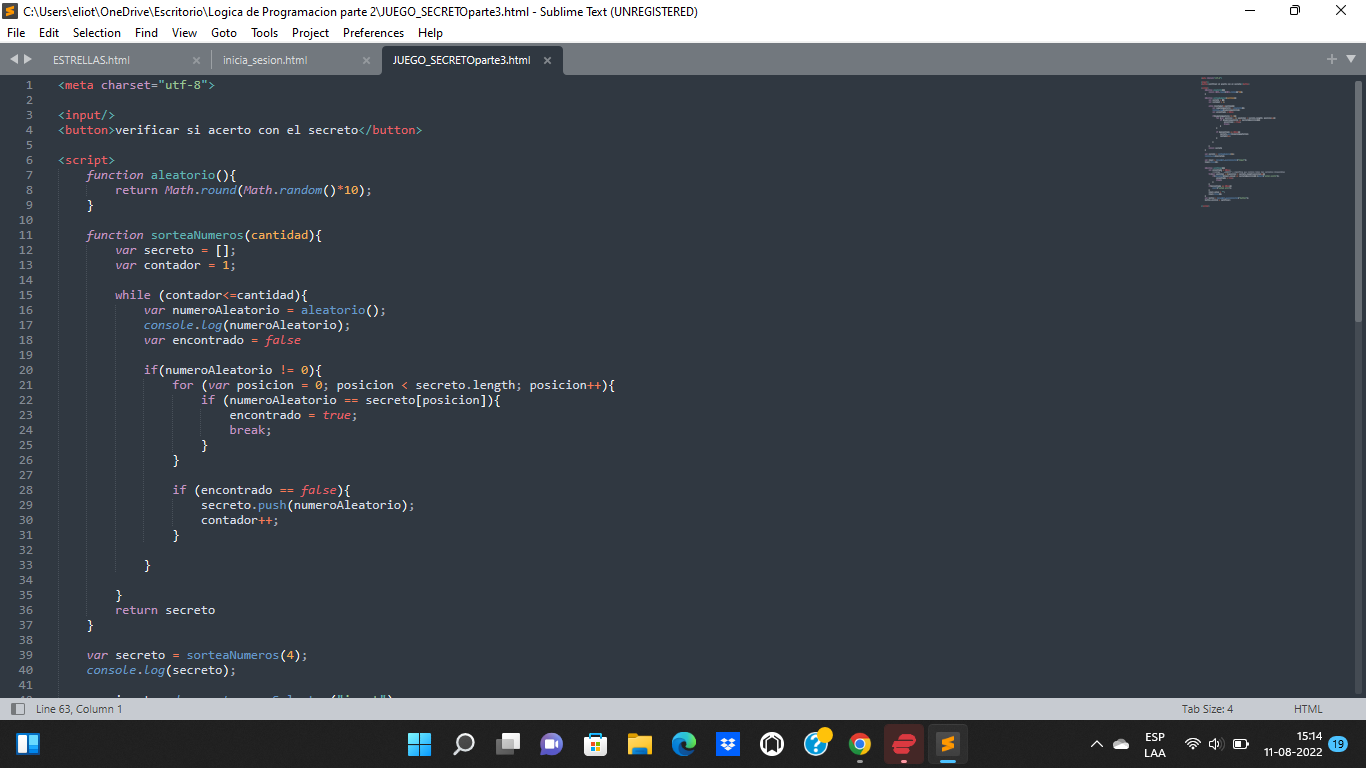Open the tab list dropdown arrow
Viewport: 1366px width, 768px height.
click(1350, 59)
